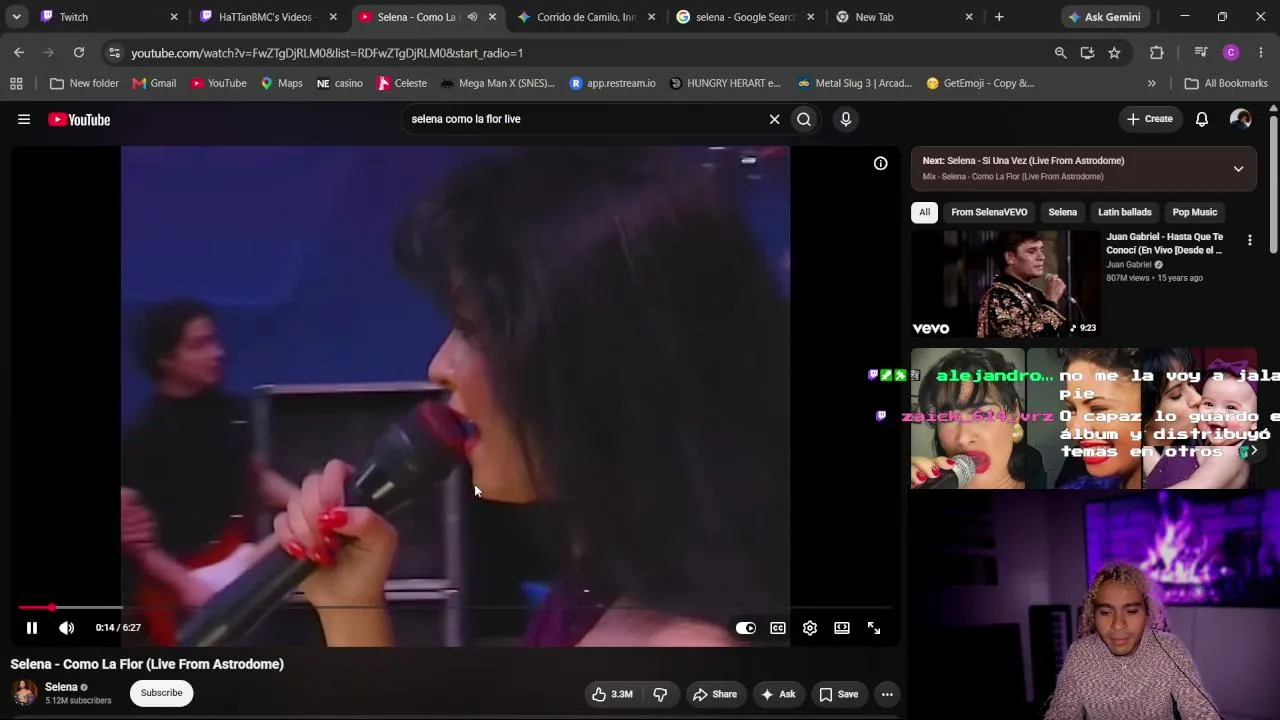Pause the playing video
This screenshot has width=1280, height=720.
pyautogui.click(x=32, y=628)
